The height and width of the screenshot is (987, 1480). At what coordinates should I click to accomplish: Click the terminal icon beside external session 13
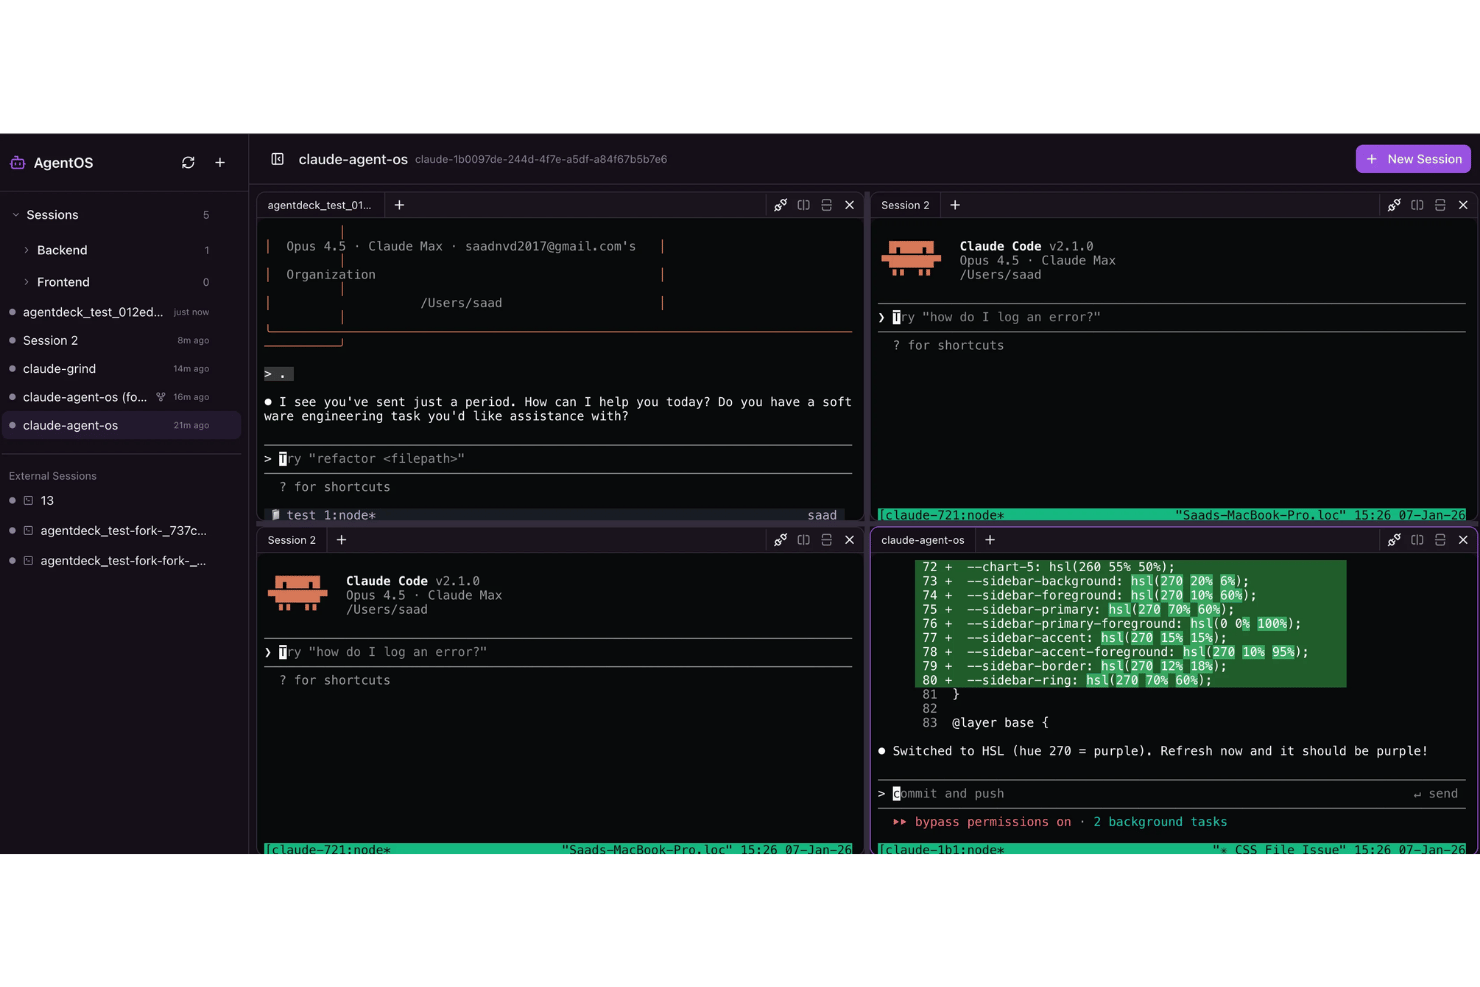click(x=28, y=500)
